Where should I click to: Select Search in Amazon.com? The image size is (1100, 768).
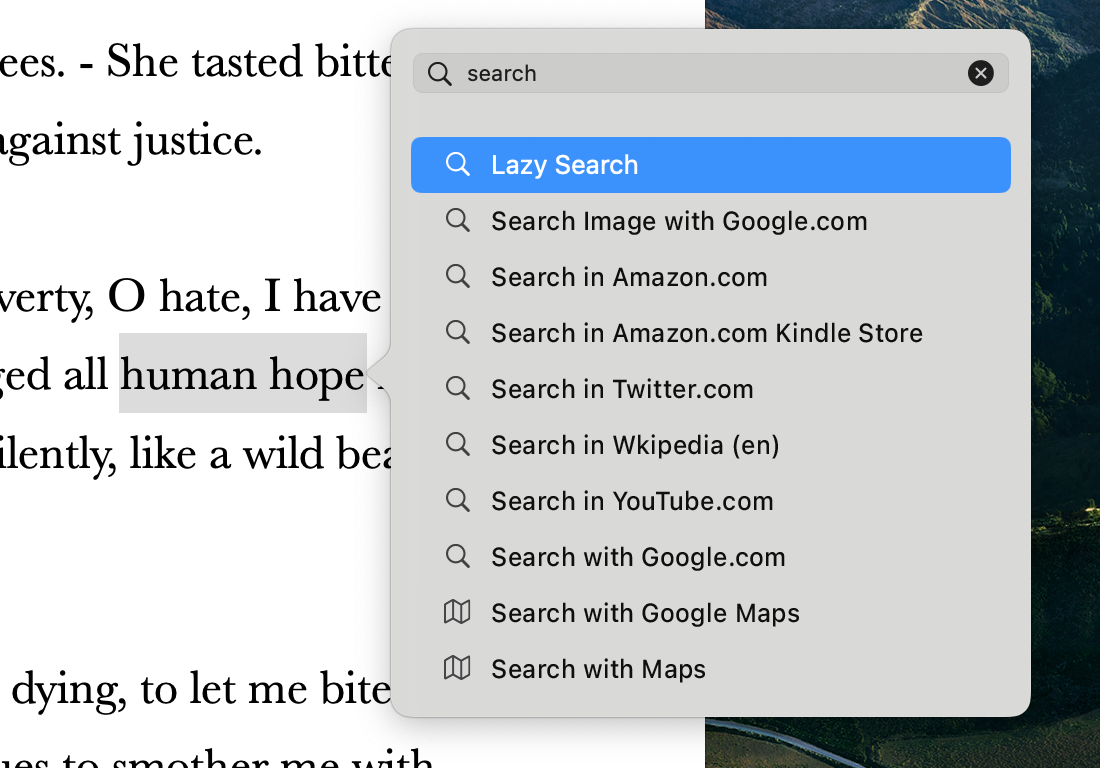[x=711, y=277]
